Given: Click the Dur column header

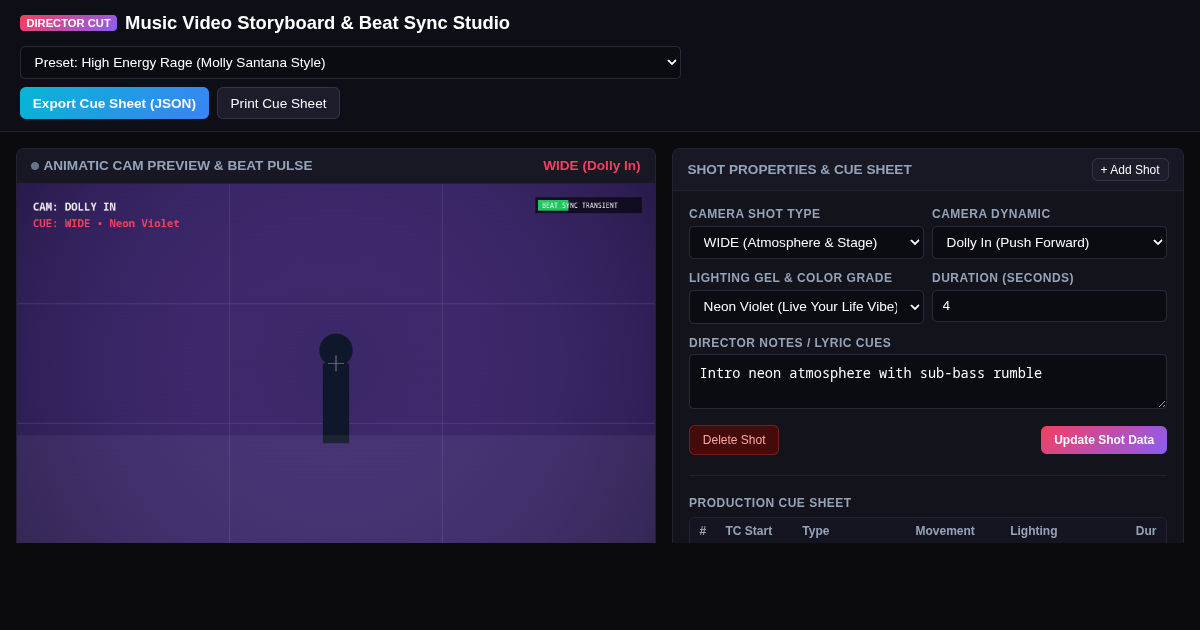Looking at the screenshot, I should pyautogui.click(x=1146, y=531).
